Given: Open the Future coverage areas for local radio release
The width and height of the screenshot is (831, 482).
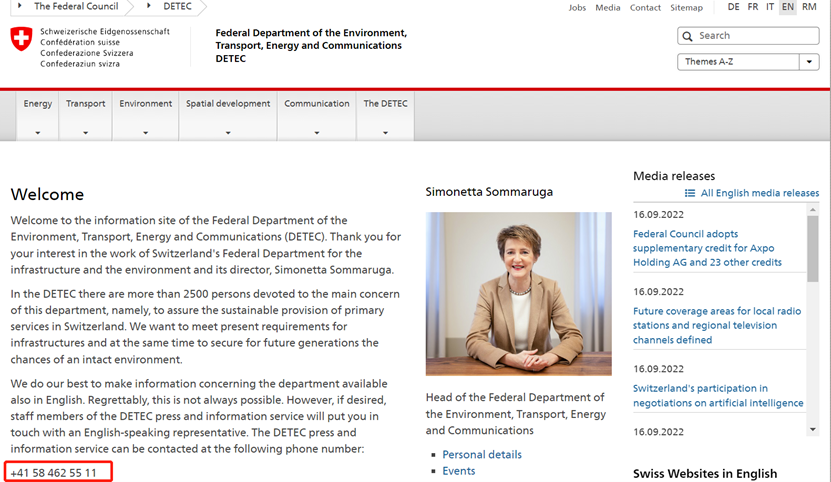Looking at the screenshot, I should (717, 326).
